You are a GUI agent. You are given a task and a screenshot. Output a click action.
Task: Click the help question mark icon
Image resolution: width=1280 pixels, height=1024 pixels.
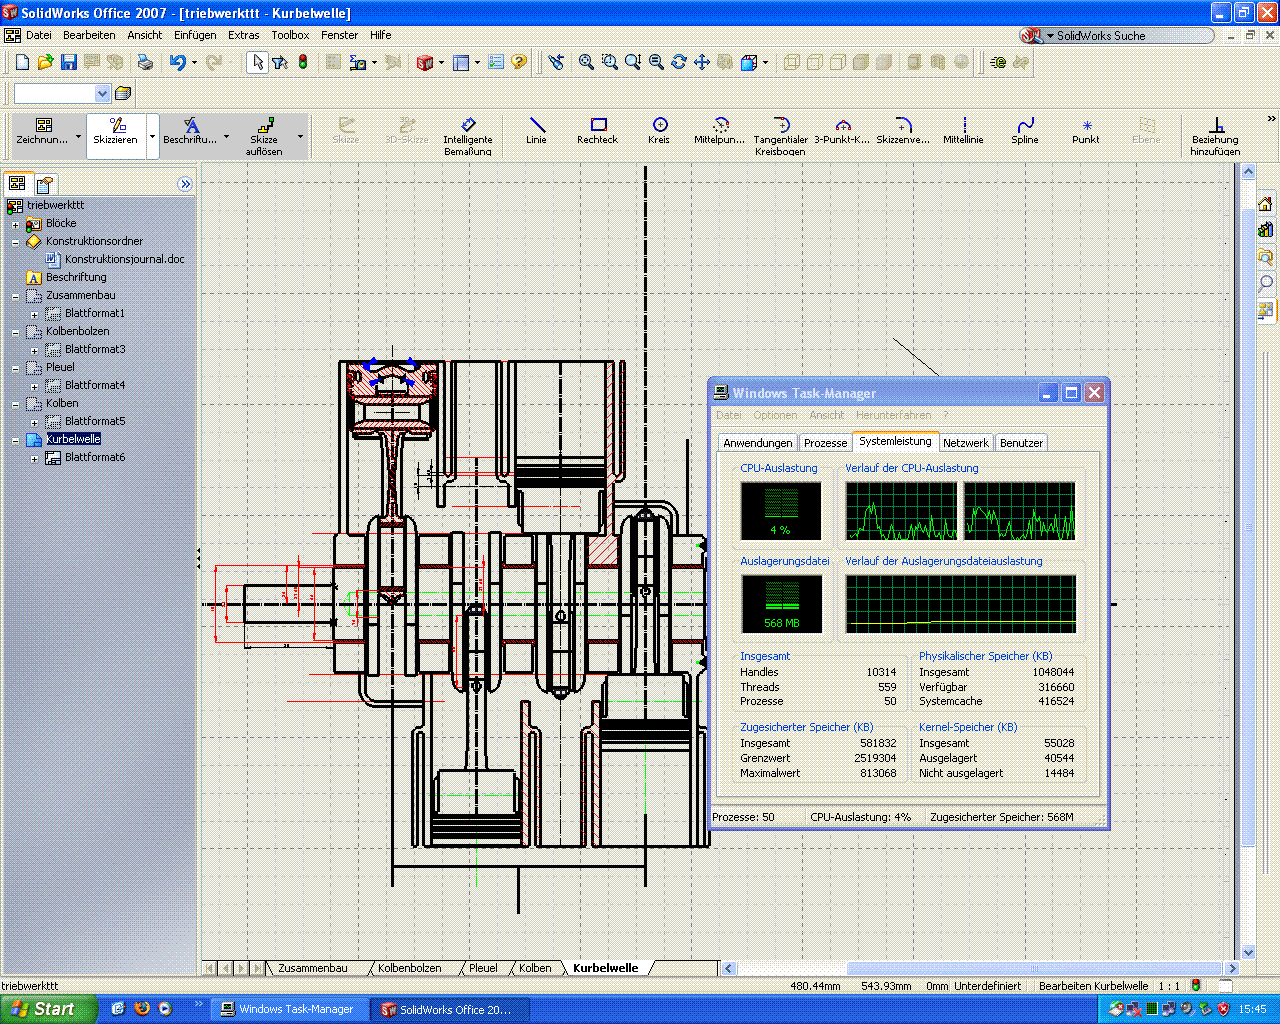[519, 62]
